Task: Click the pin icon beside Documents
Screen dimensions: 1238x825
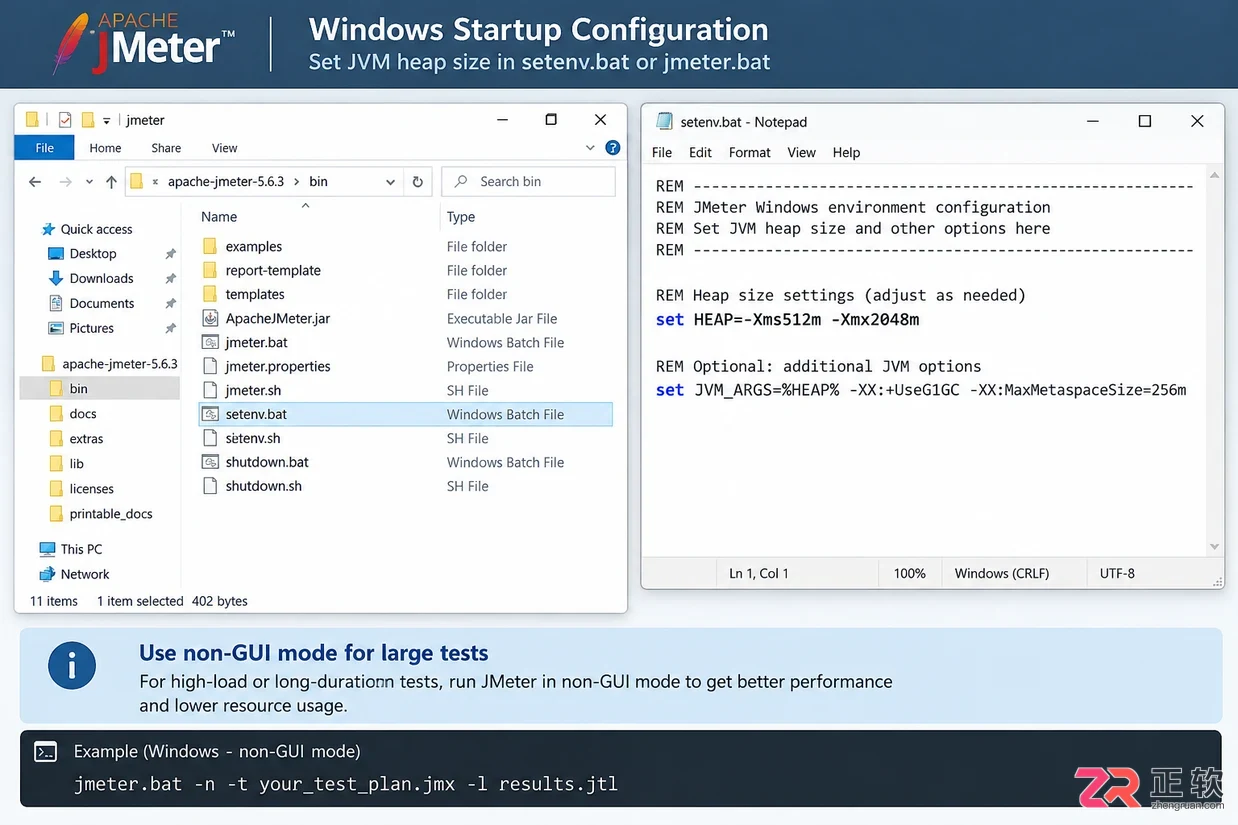Action: click(x=170, y=304)
